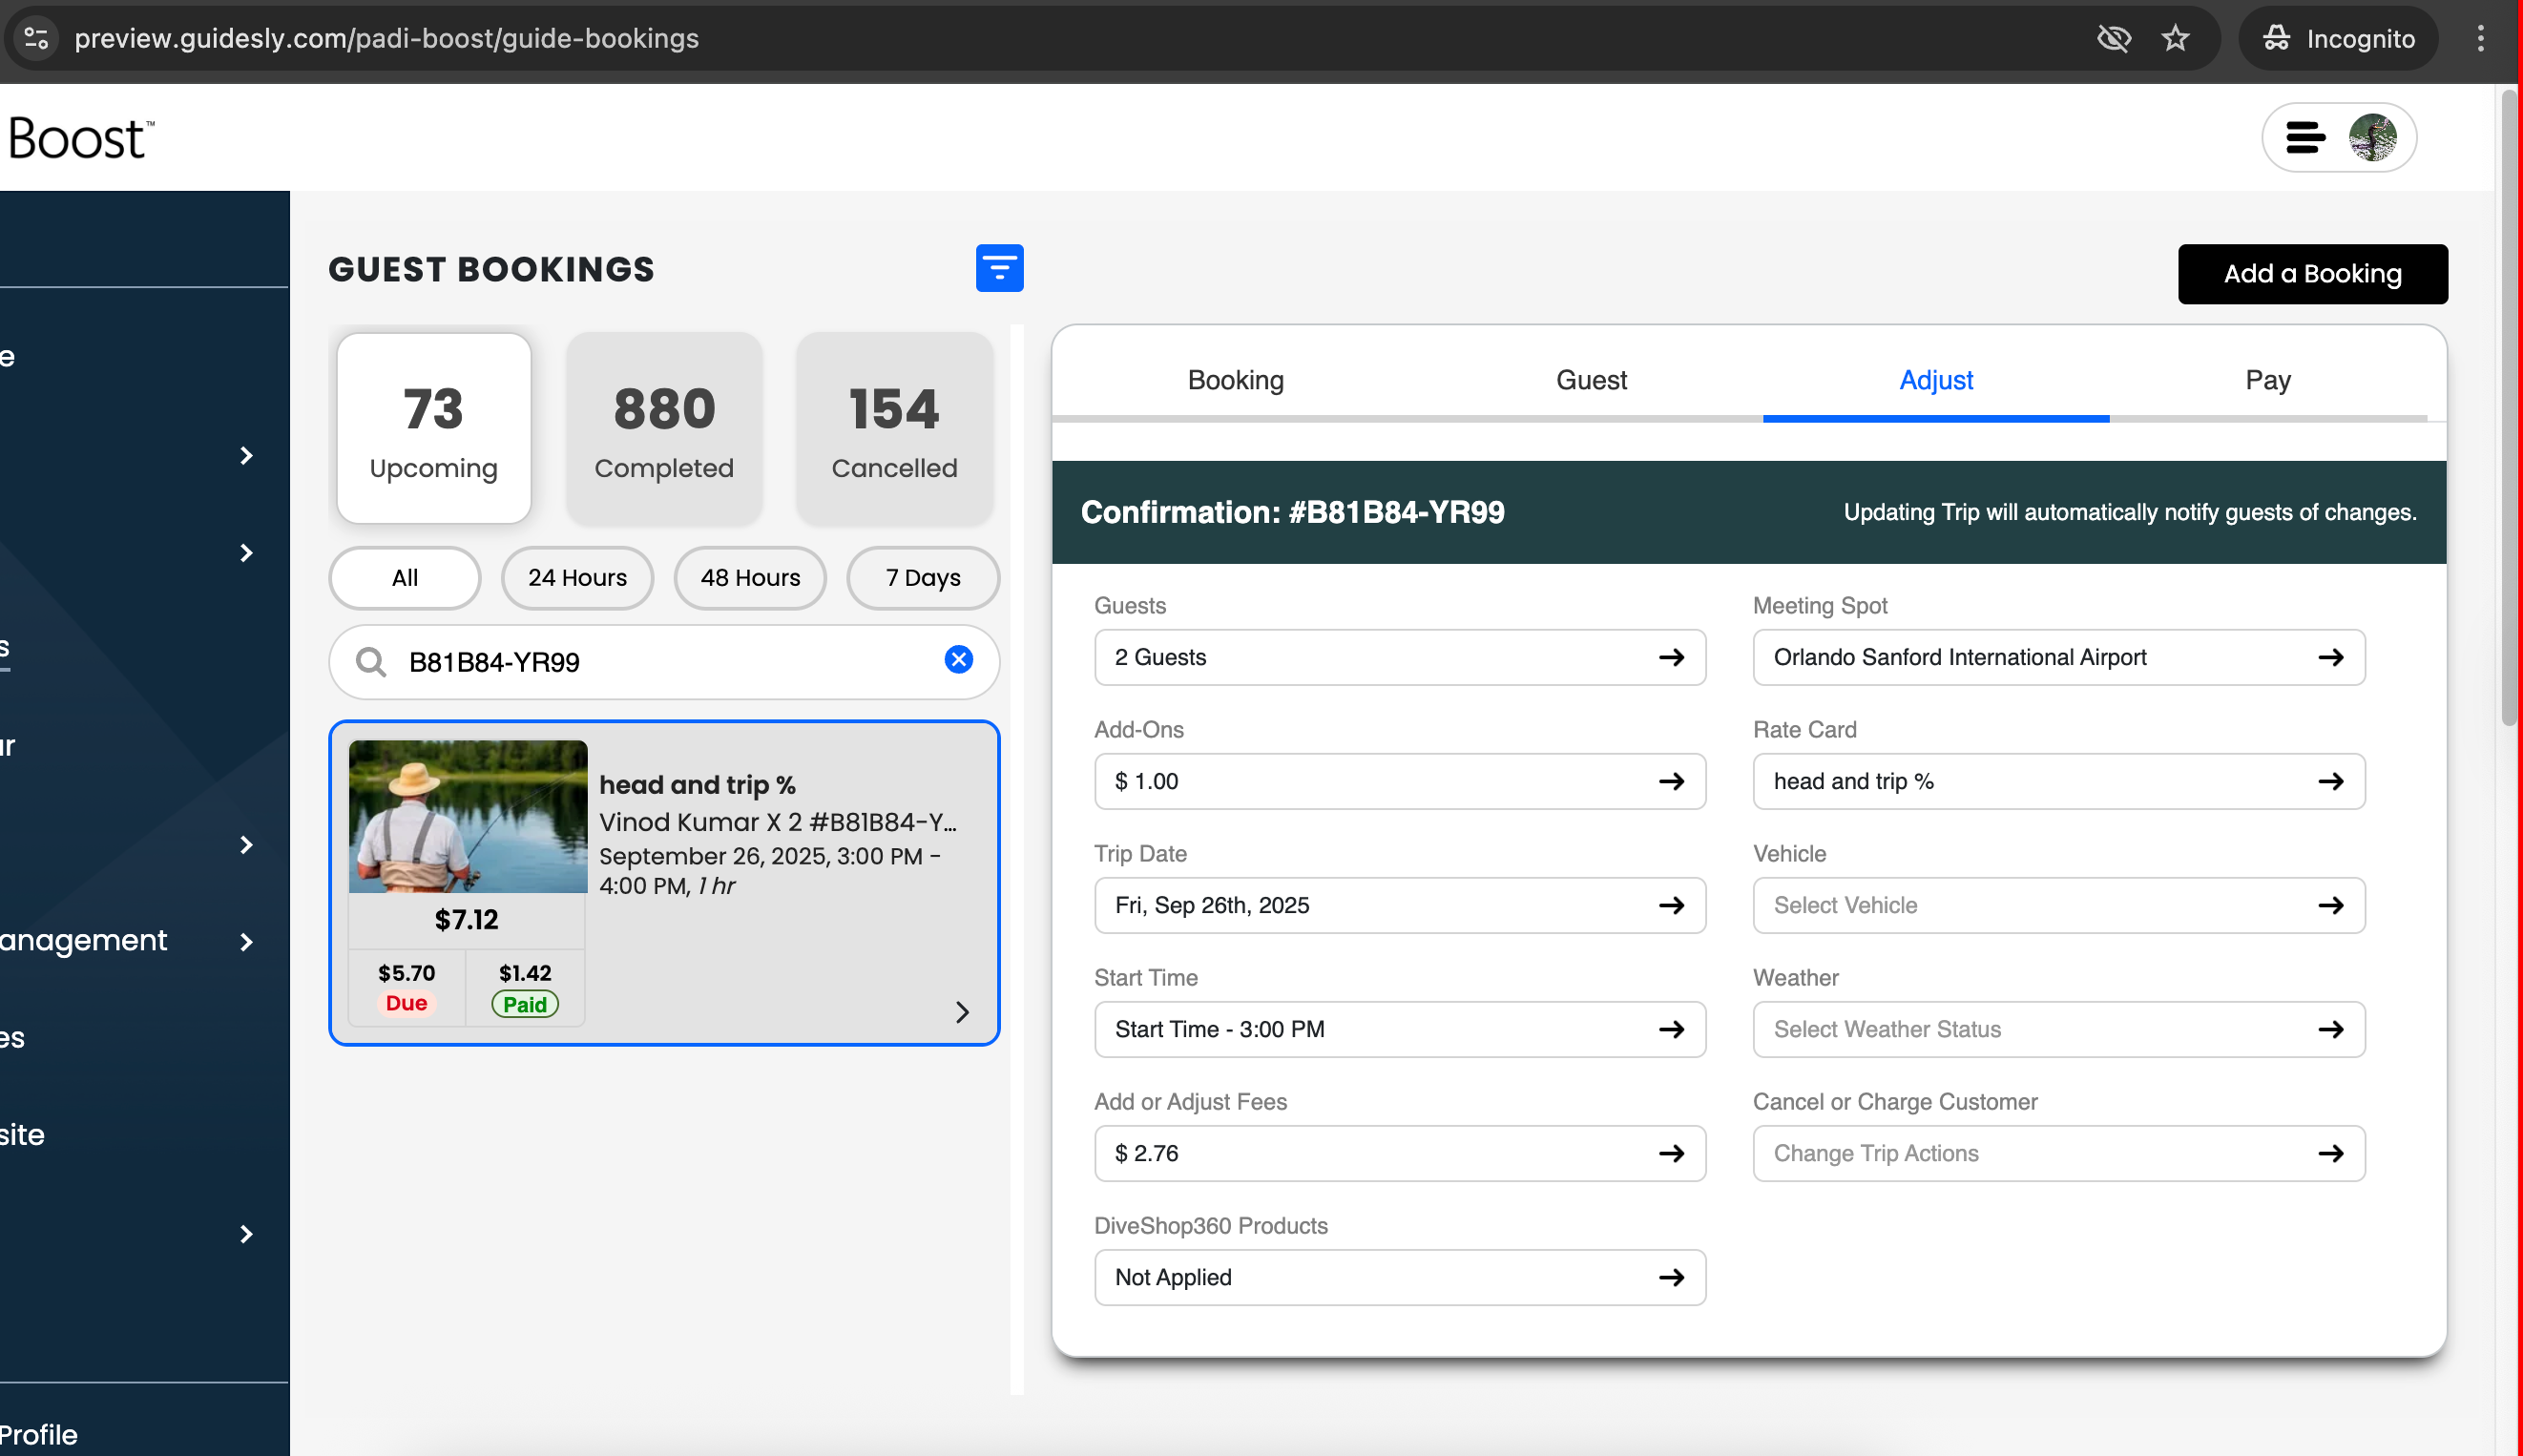
Task: Click the site info icon in address bar
Action: [37, 39]
